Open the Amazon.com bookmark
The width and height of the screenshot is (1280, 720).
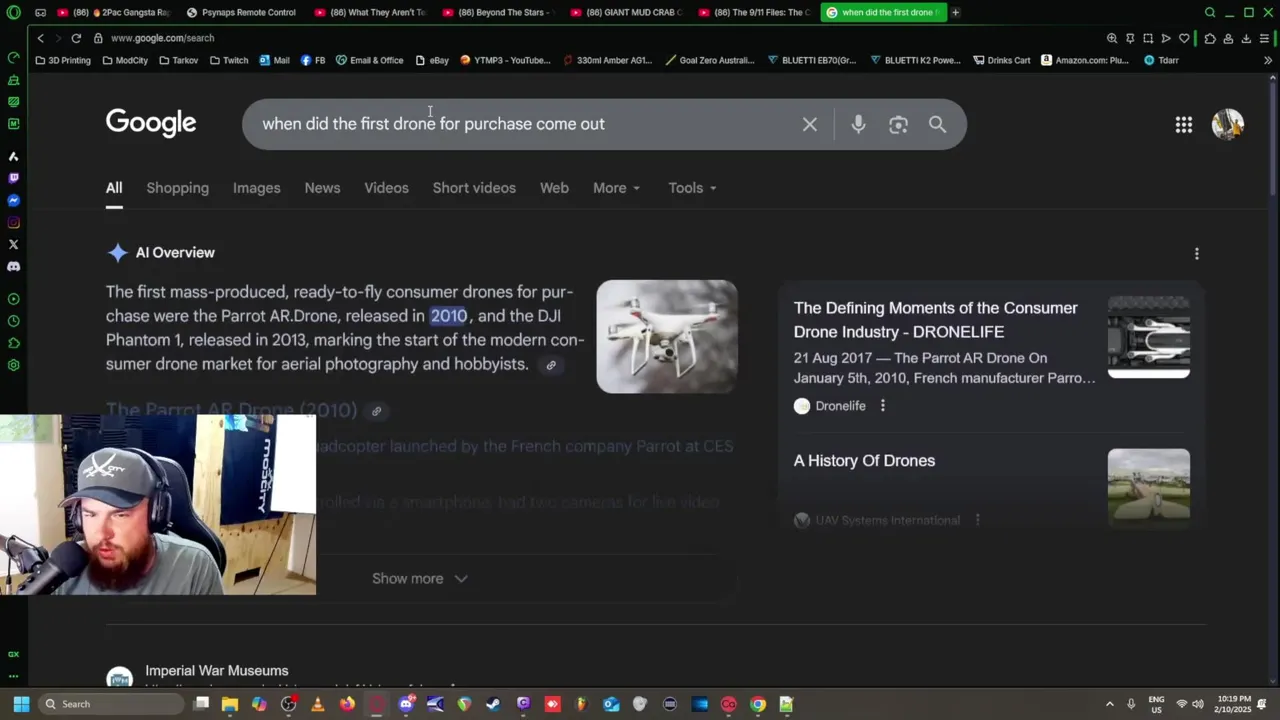pyautogui.click(x=1084, y=60)
